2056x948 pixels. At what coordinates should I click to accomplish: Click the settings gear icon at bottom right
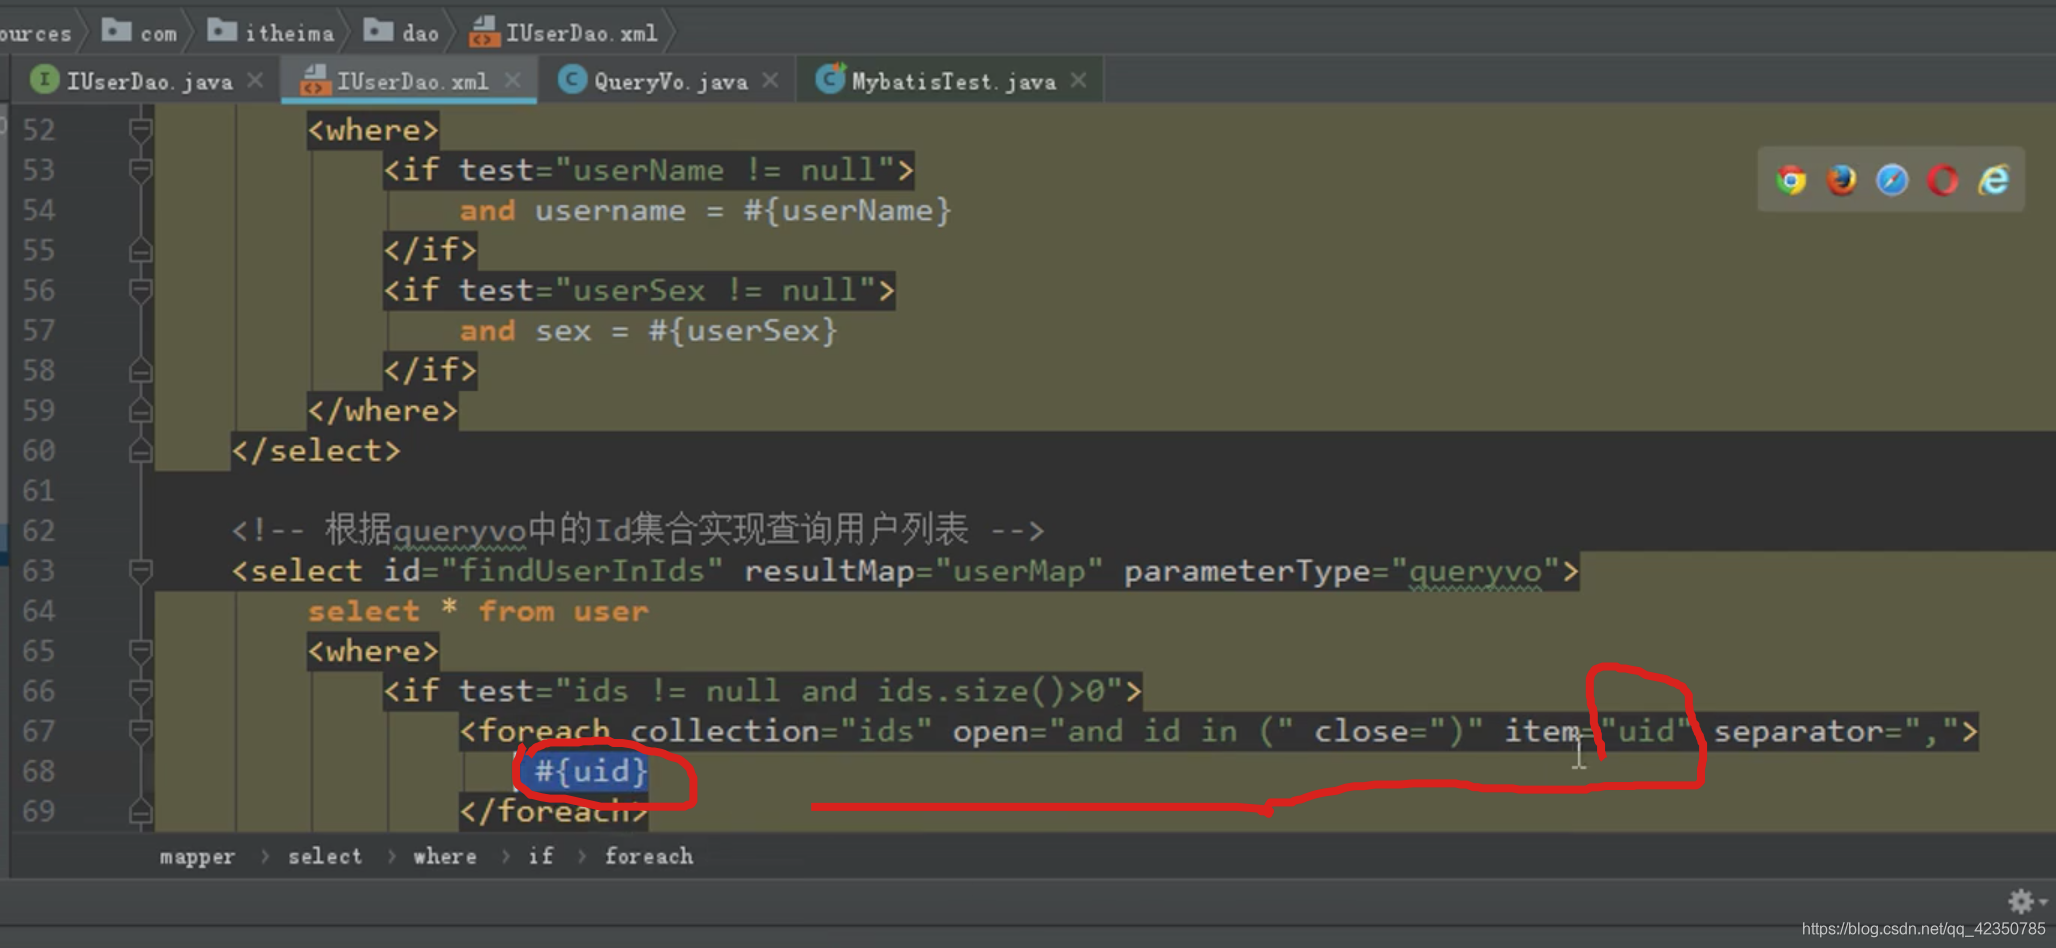point(2021,901)
